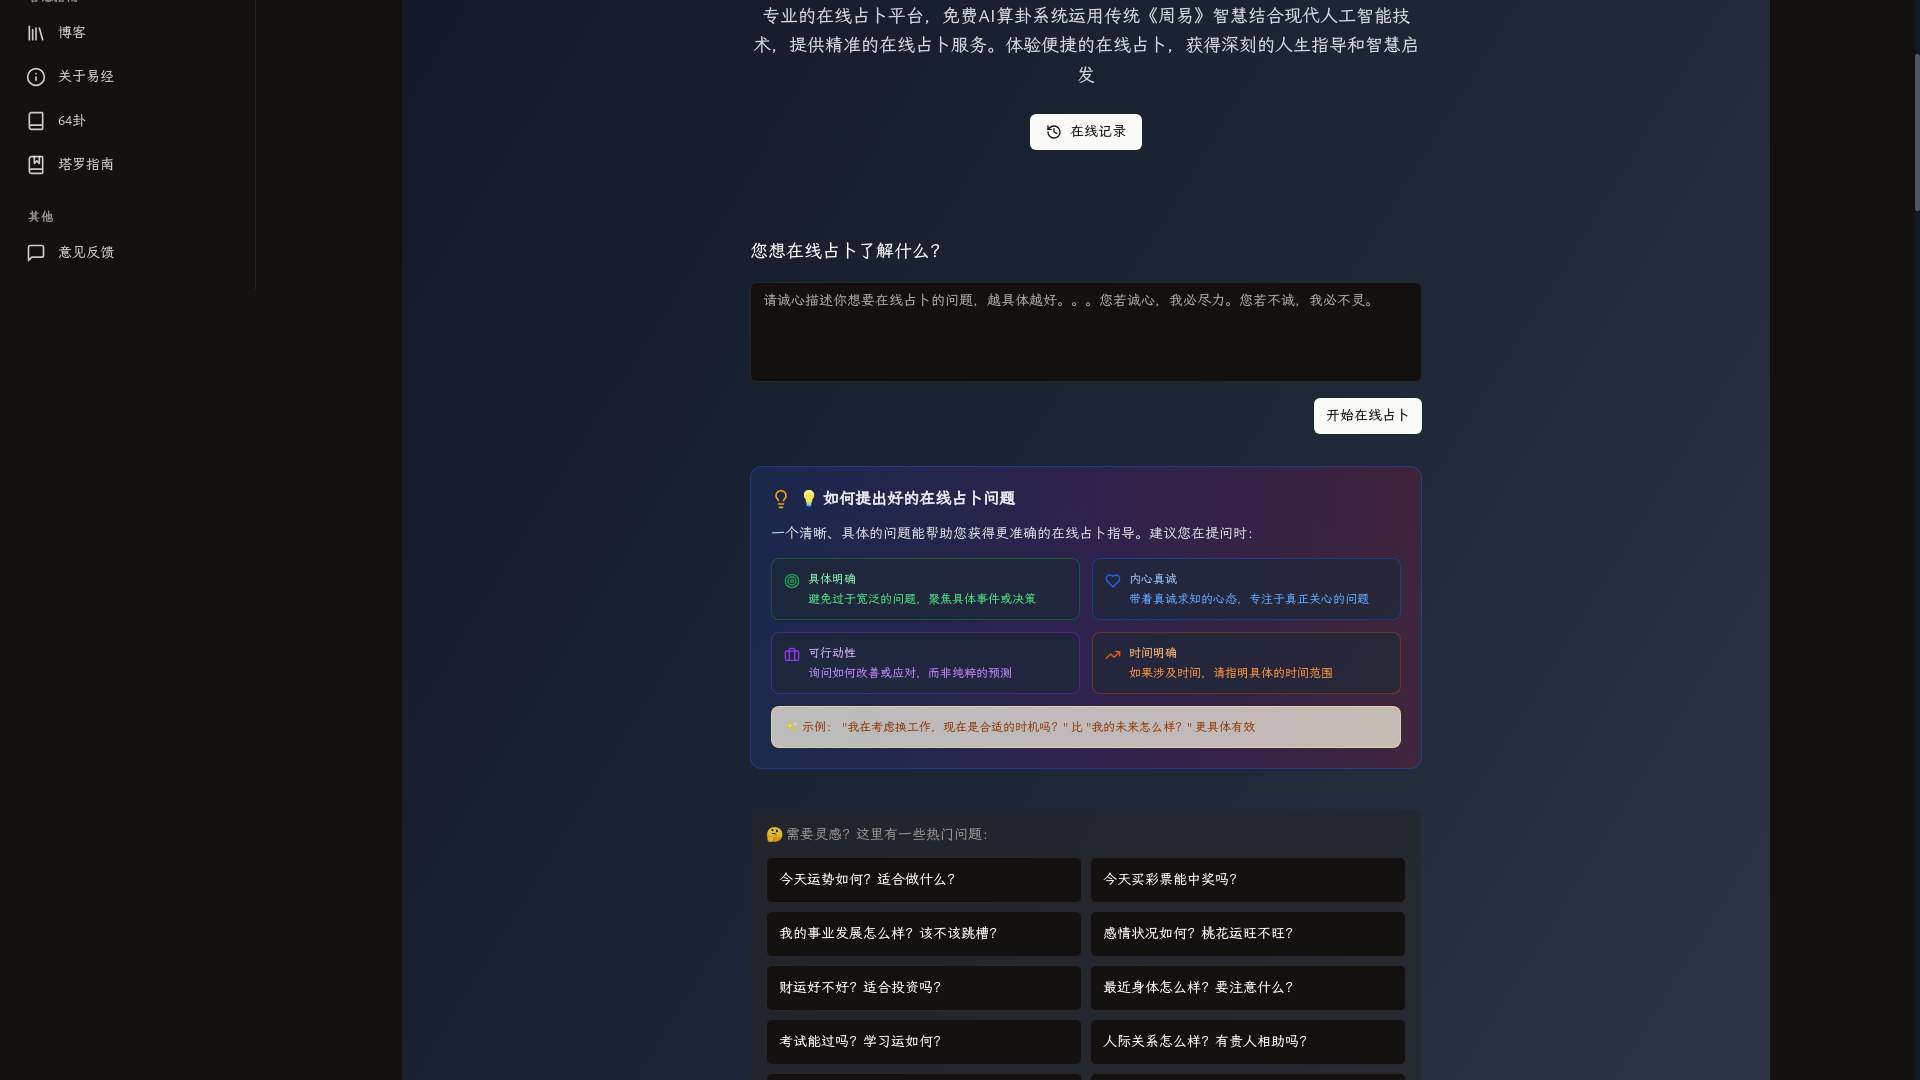This screenshot has width=1920, height=1080.
Task: Click the 其他 sidebar section label
Action: 41,217
